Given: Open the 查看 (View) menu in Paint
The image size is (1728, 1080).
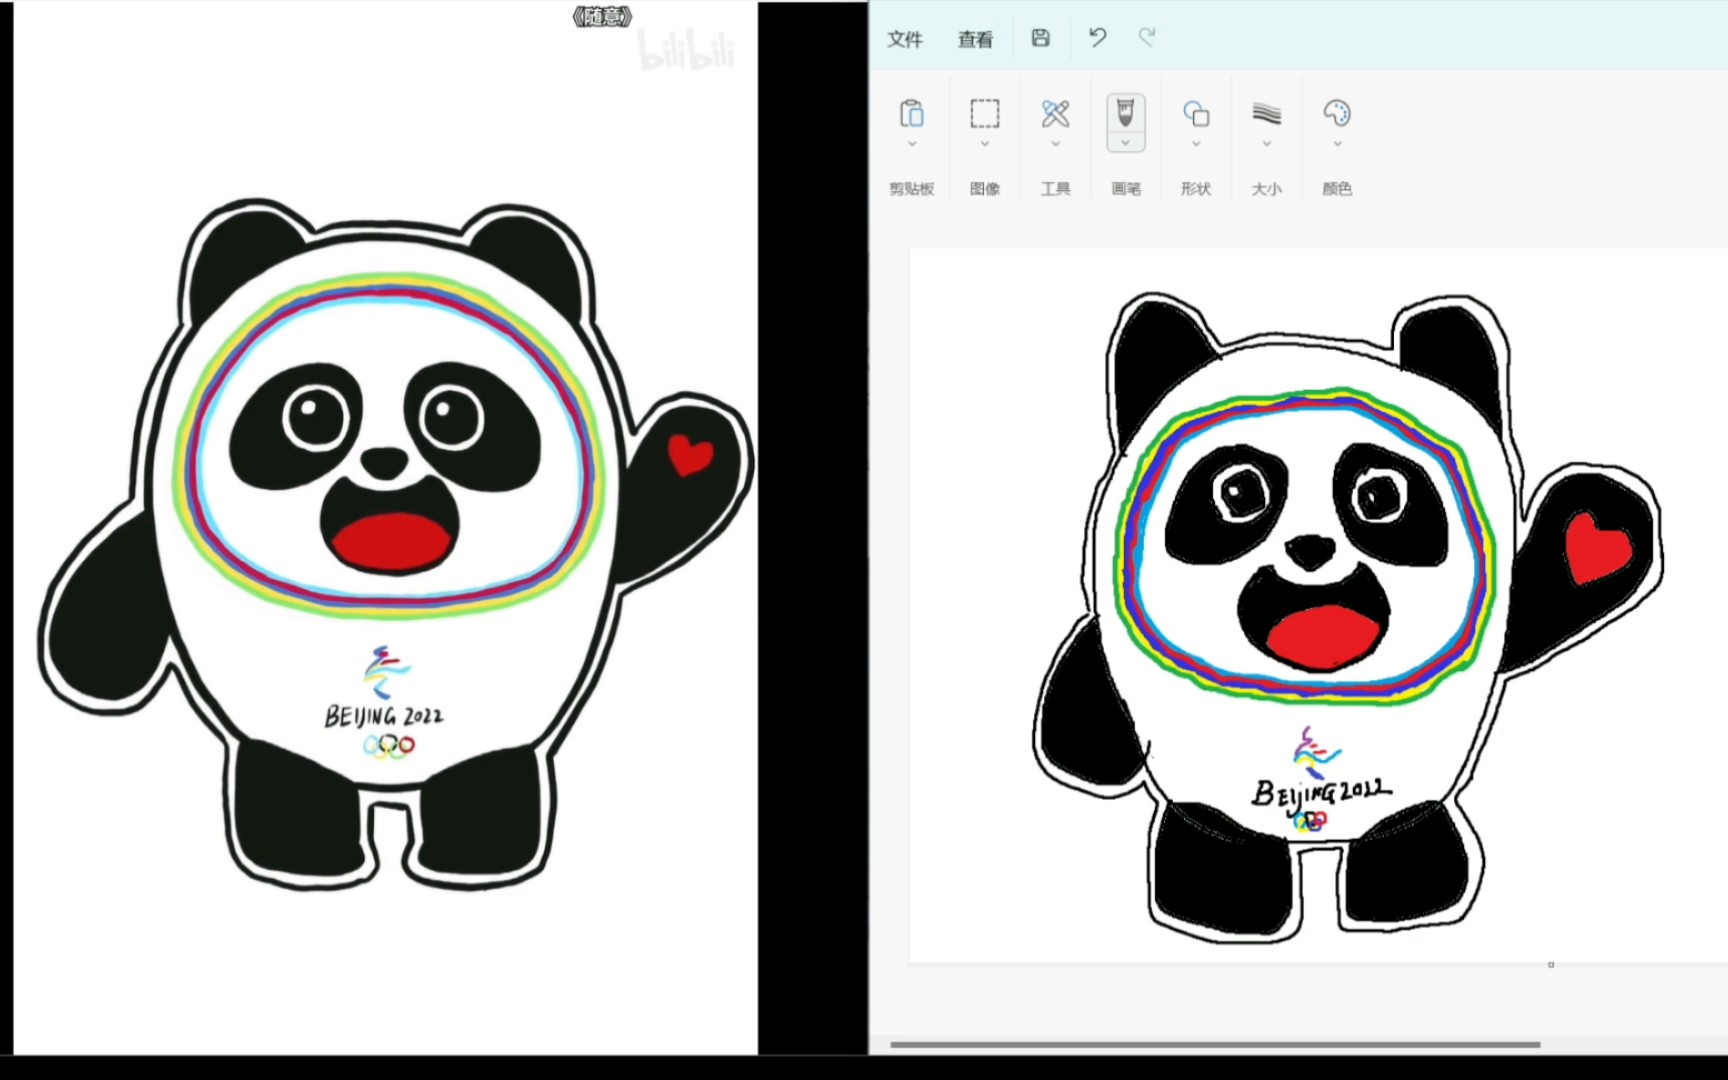Looking at the screenshot, I should (x=975, y=39).
